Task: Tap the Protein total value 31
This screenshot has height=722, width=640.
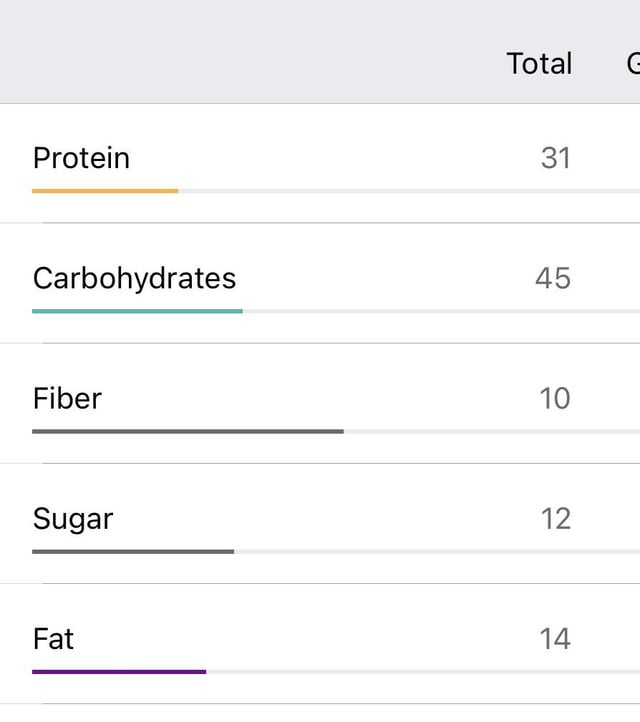Action: pos(556,158)
